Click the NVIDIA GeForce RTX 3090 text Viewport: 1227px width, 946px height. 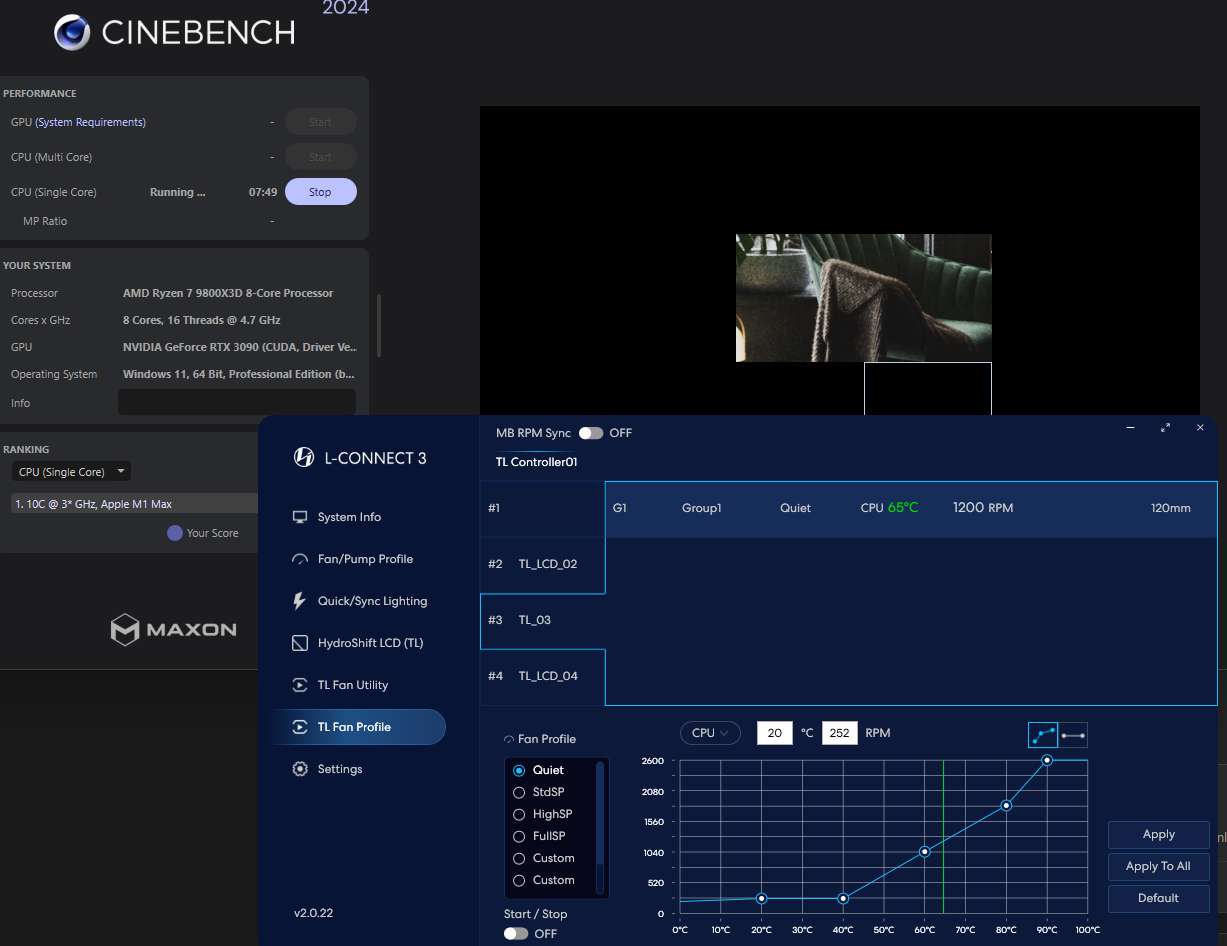click(x=240, y=347)
